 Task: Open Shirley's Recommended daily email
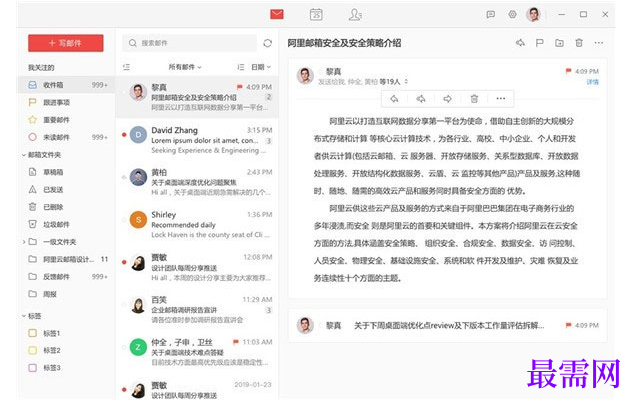[x=197, y=225]
